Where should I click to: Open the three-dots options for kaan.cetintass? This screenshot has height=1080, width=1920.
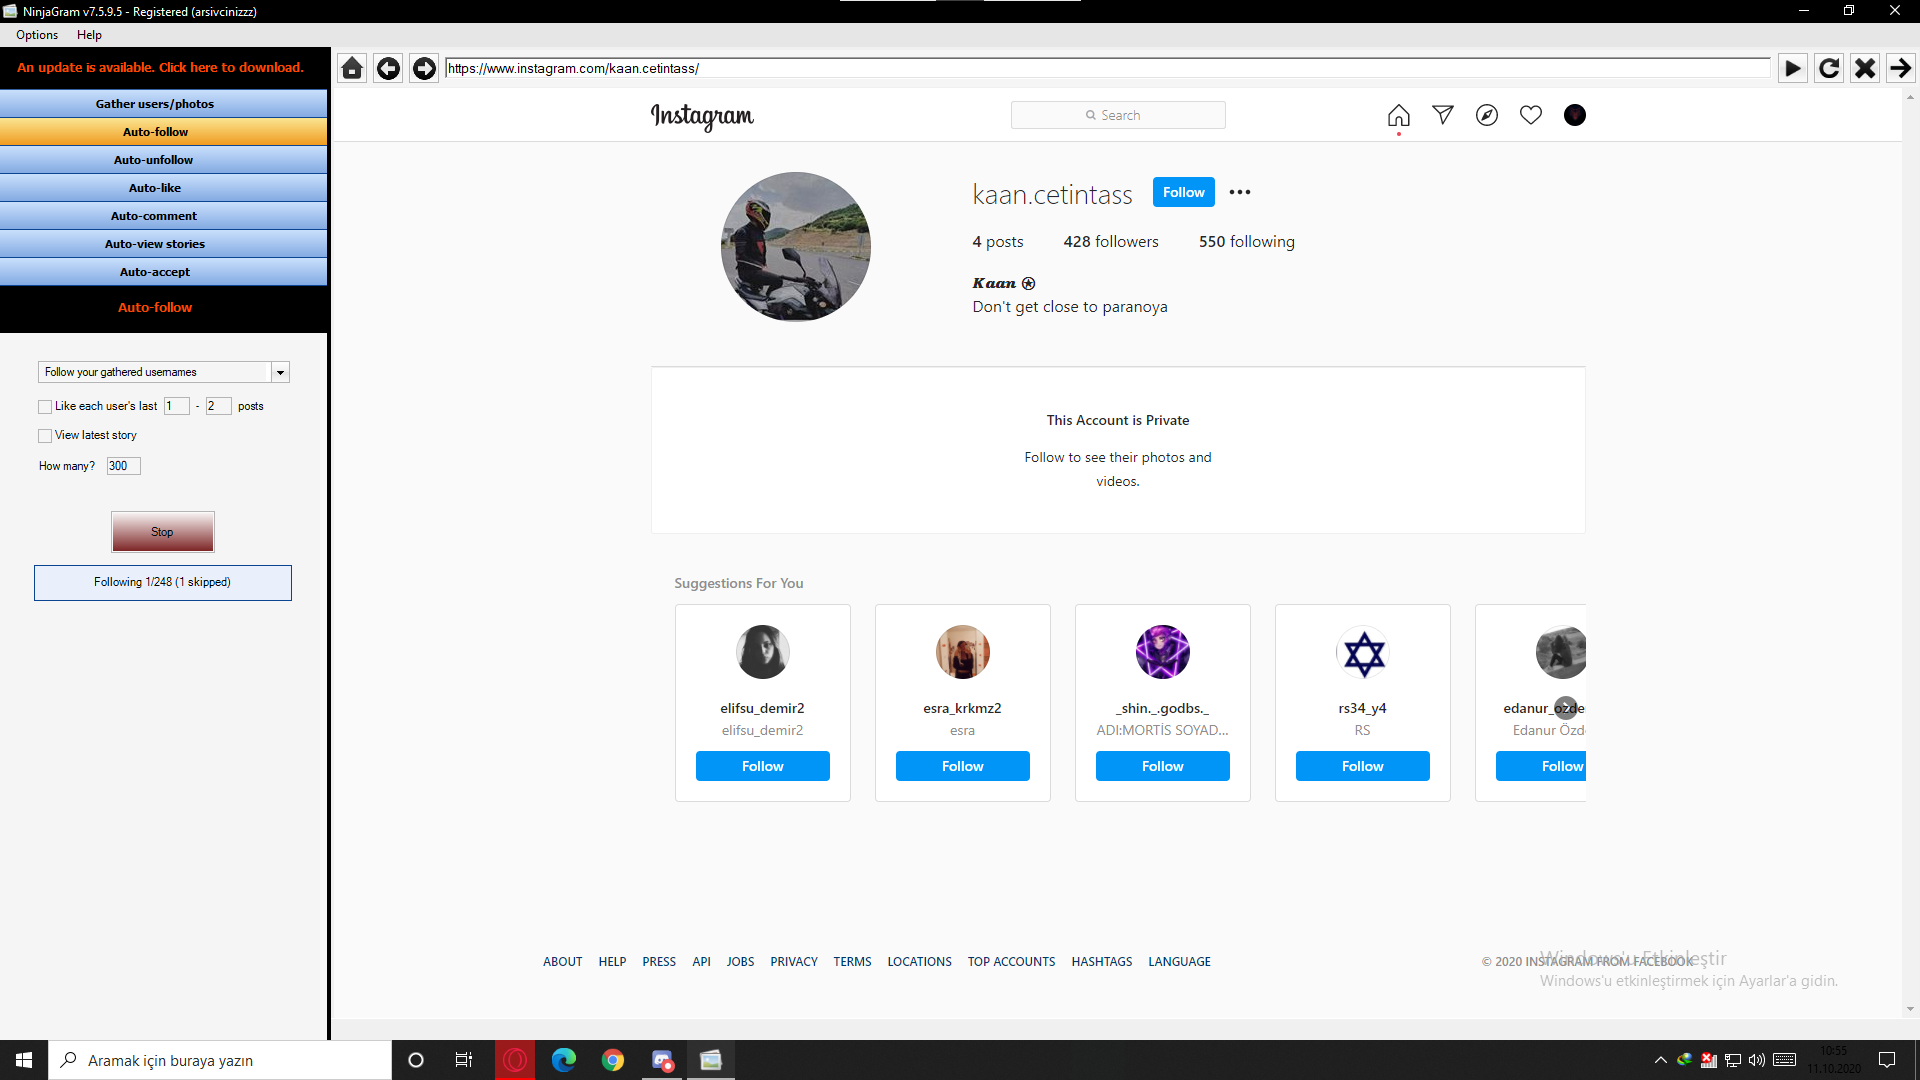(1239, 192)
